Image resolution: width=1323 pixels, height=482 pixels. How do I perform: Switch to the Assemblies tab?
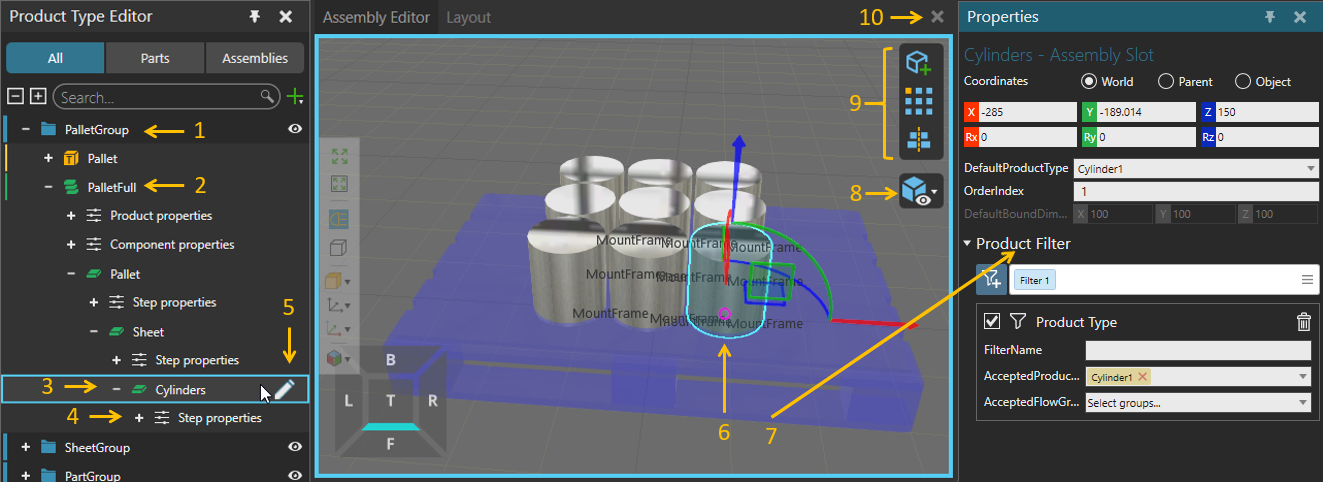[x=255, y=58]
